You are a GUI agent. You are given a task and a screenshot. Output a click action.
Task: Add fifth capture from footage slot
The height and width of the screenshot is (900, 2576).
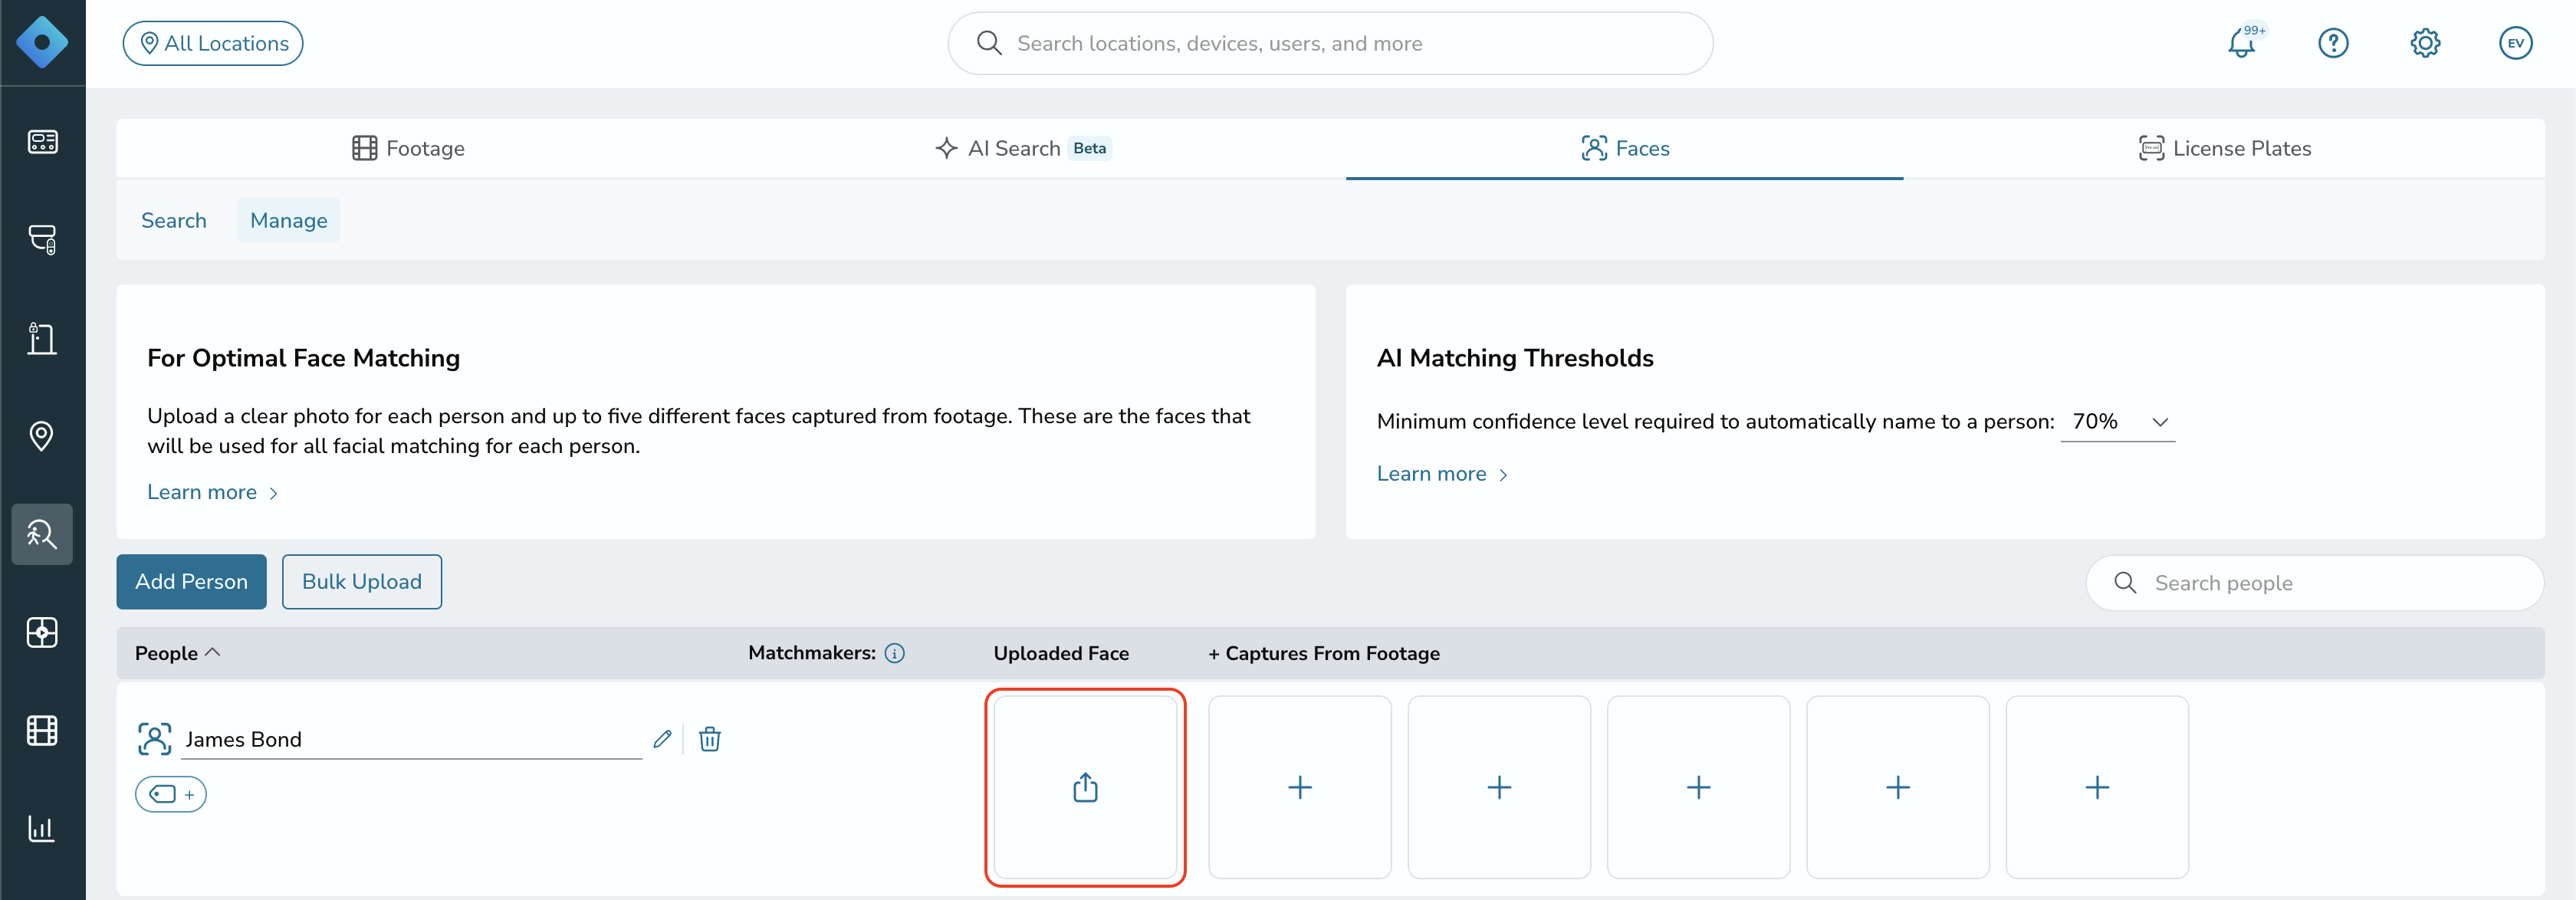click(2097, 787)
